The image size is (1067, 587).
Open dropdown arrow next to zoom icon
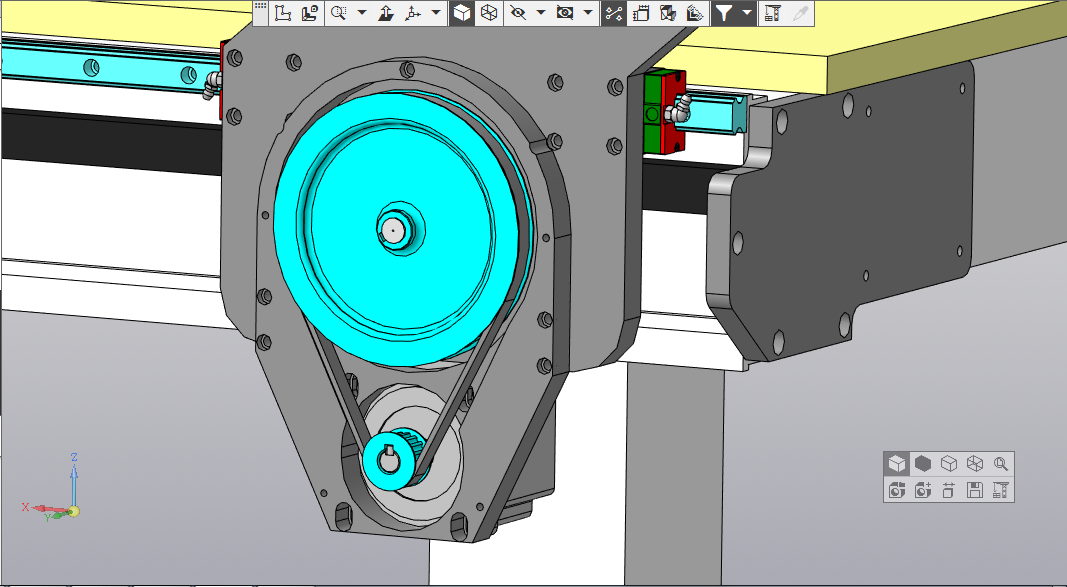(x=362, y=13)
